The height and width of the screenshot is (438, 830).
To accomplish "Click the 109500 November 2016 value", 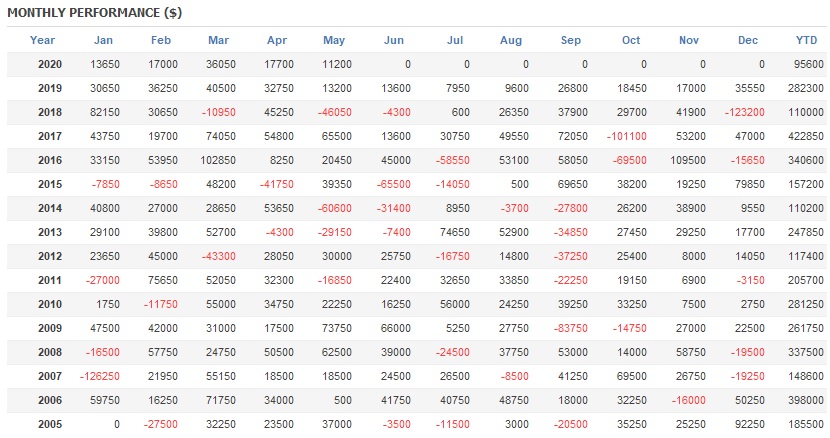I will (x=685, y=160).
